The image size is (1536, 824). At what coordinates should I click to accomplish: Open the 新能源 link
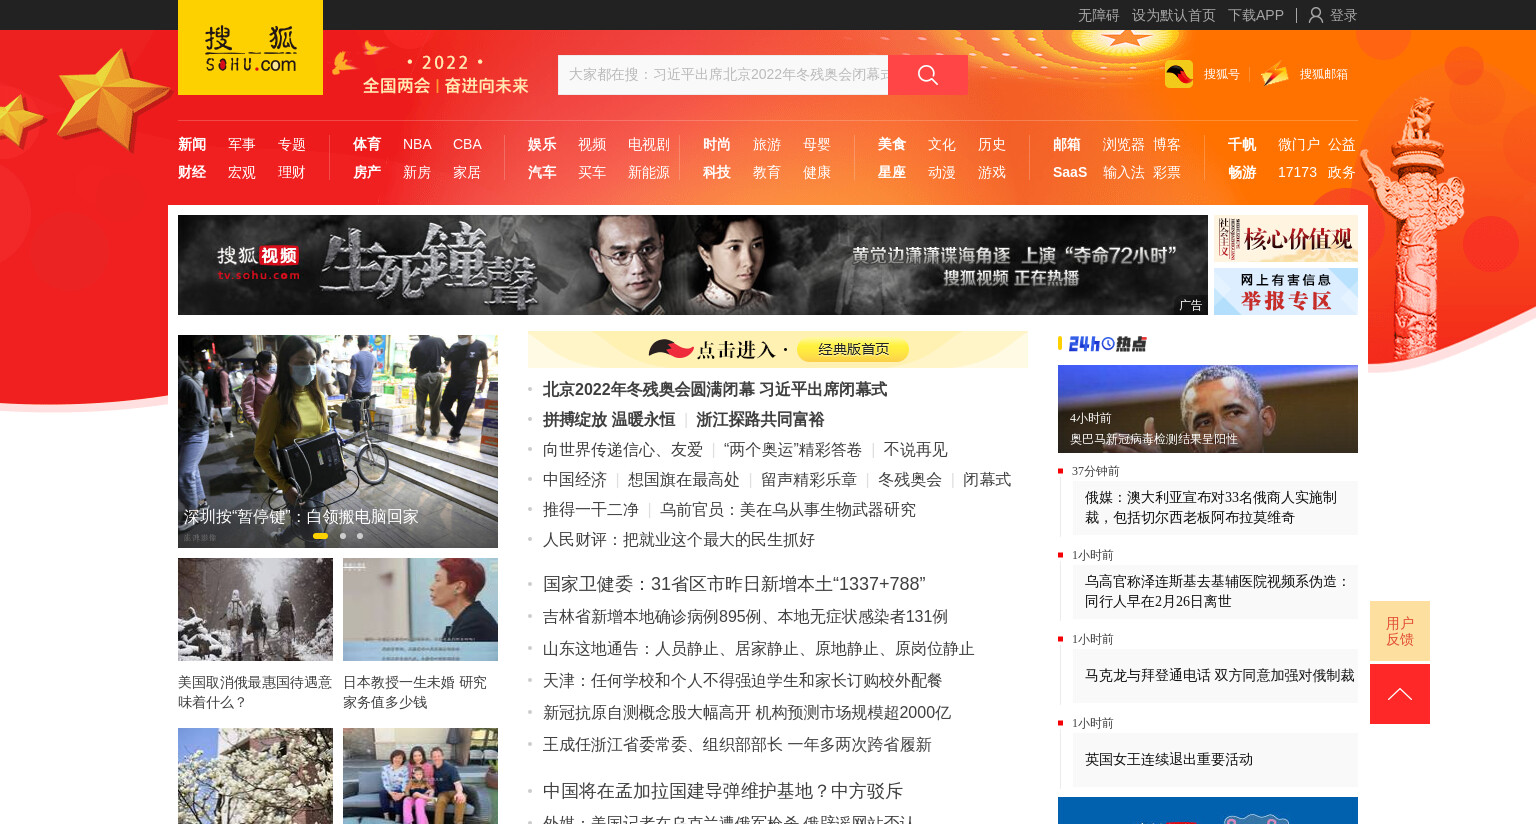[x=649, y=172]
